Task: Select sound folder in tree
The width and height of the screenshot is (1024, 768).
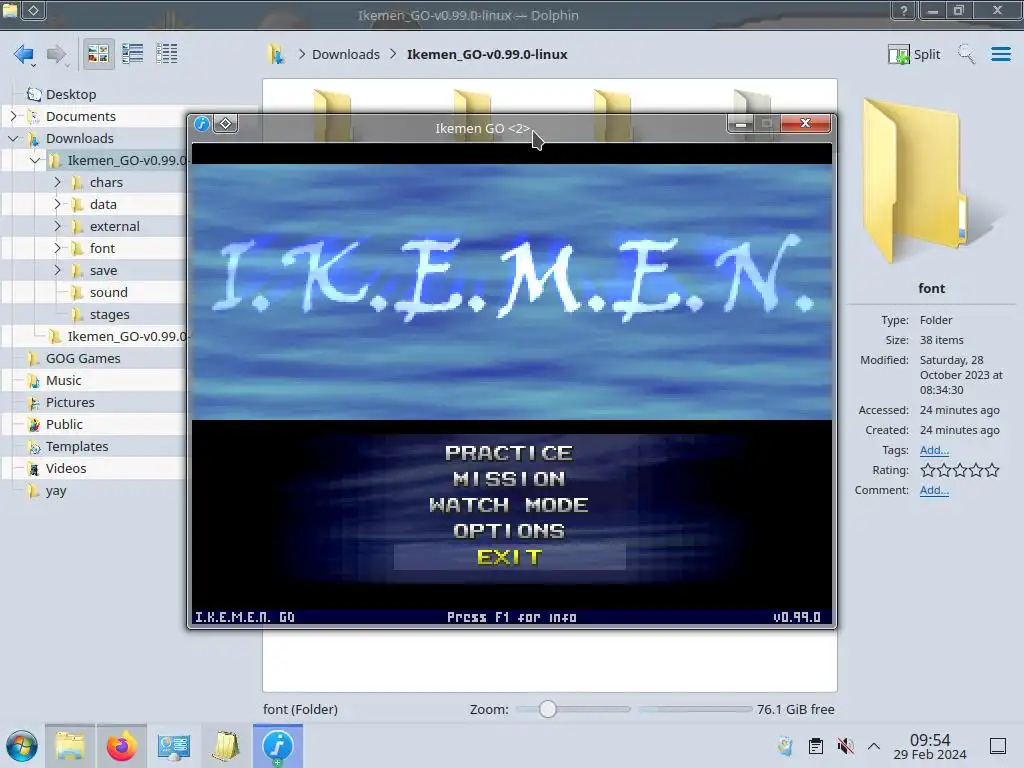Action: click(108, 293)
